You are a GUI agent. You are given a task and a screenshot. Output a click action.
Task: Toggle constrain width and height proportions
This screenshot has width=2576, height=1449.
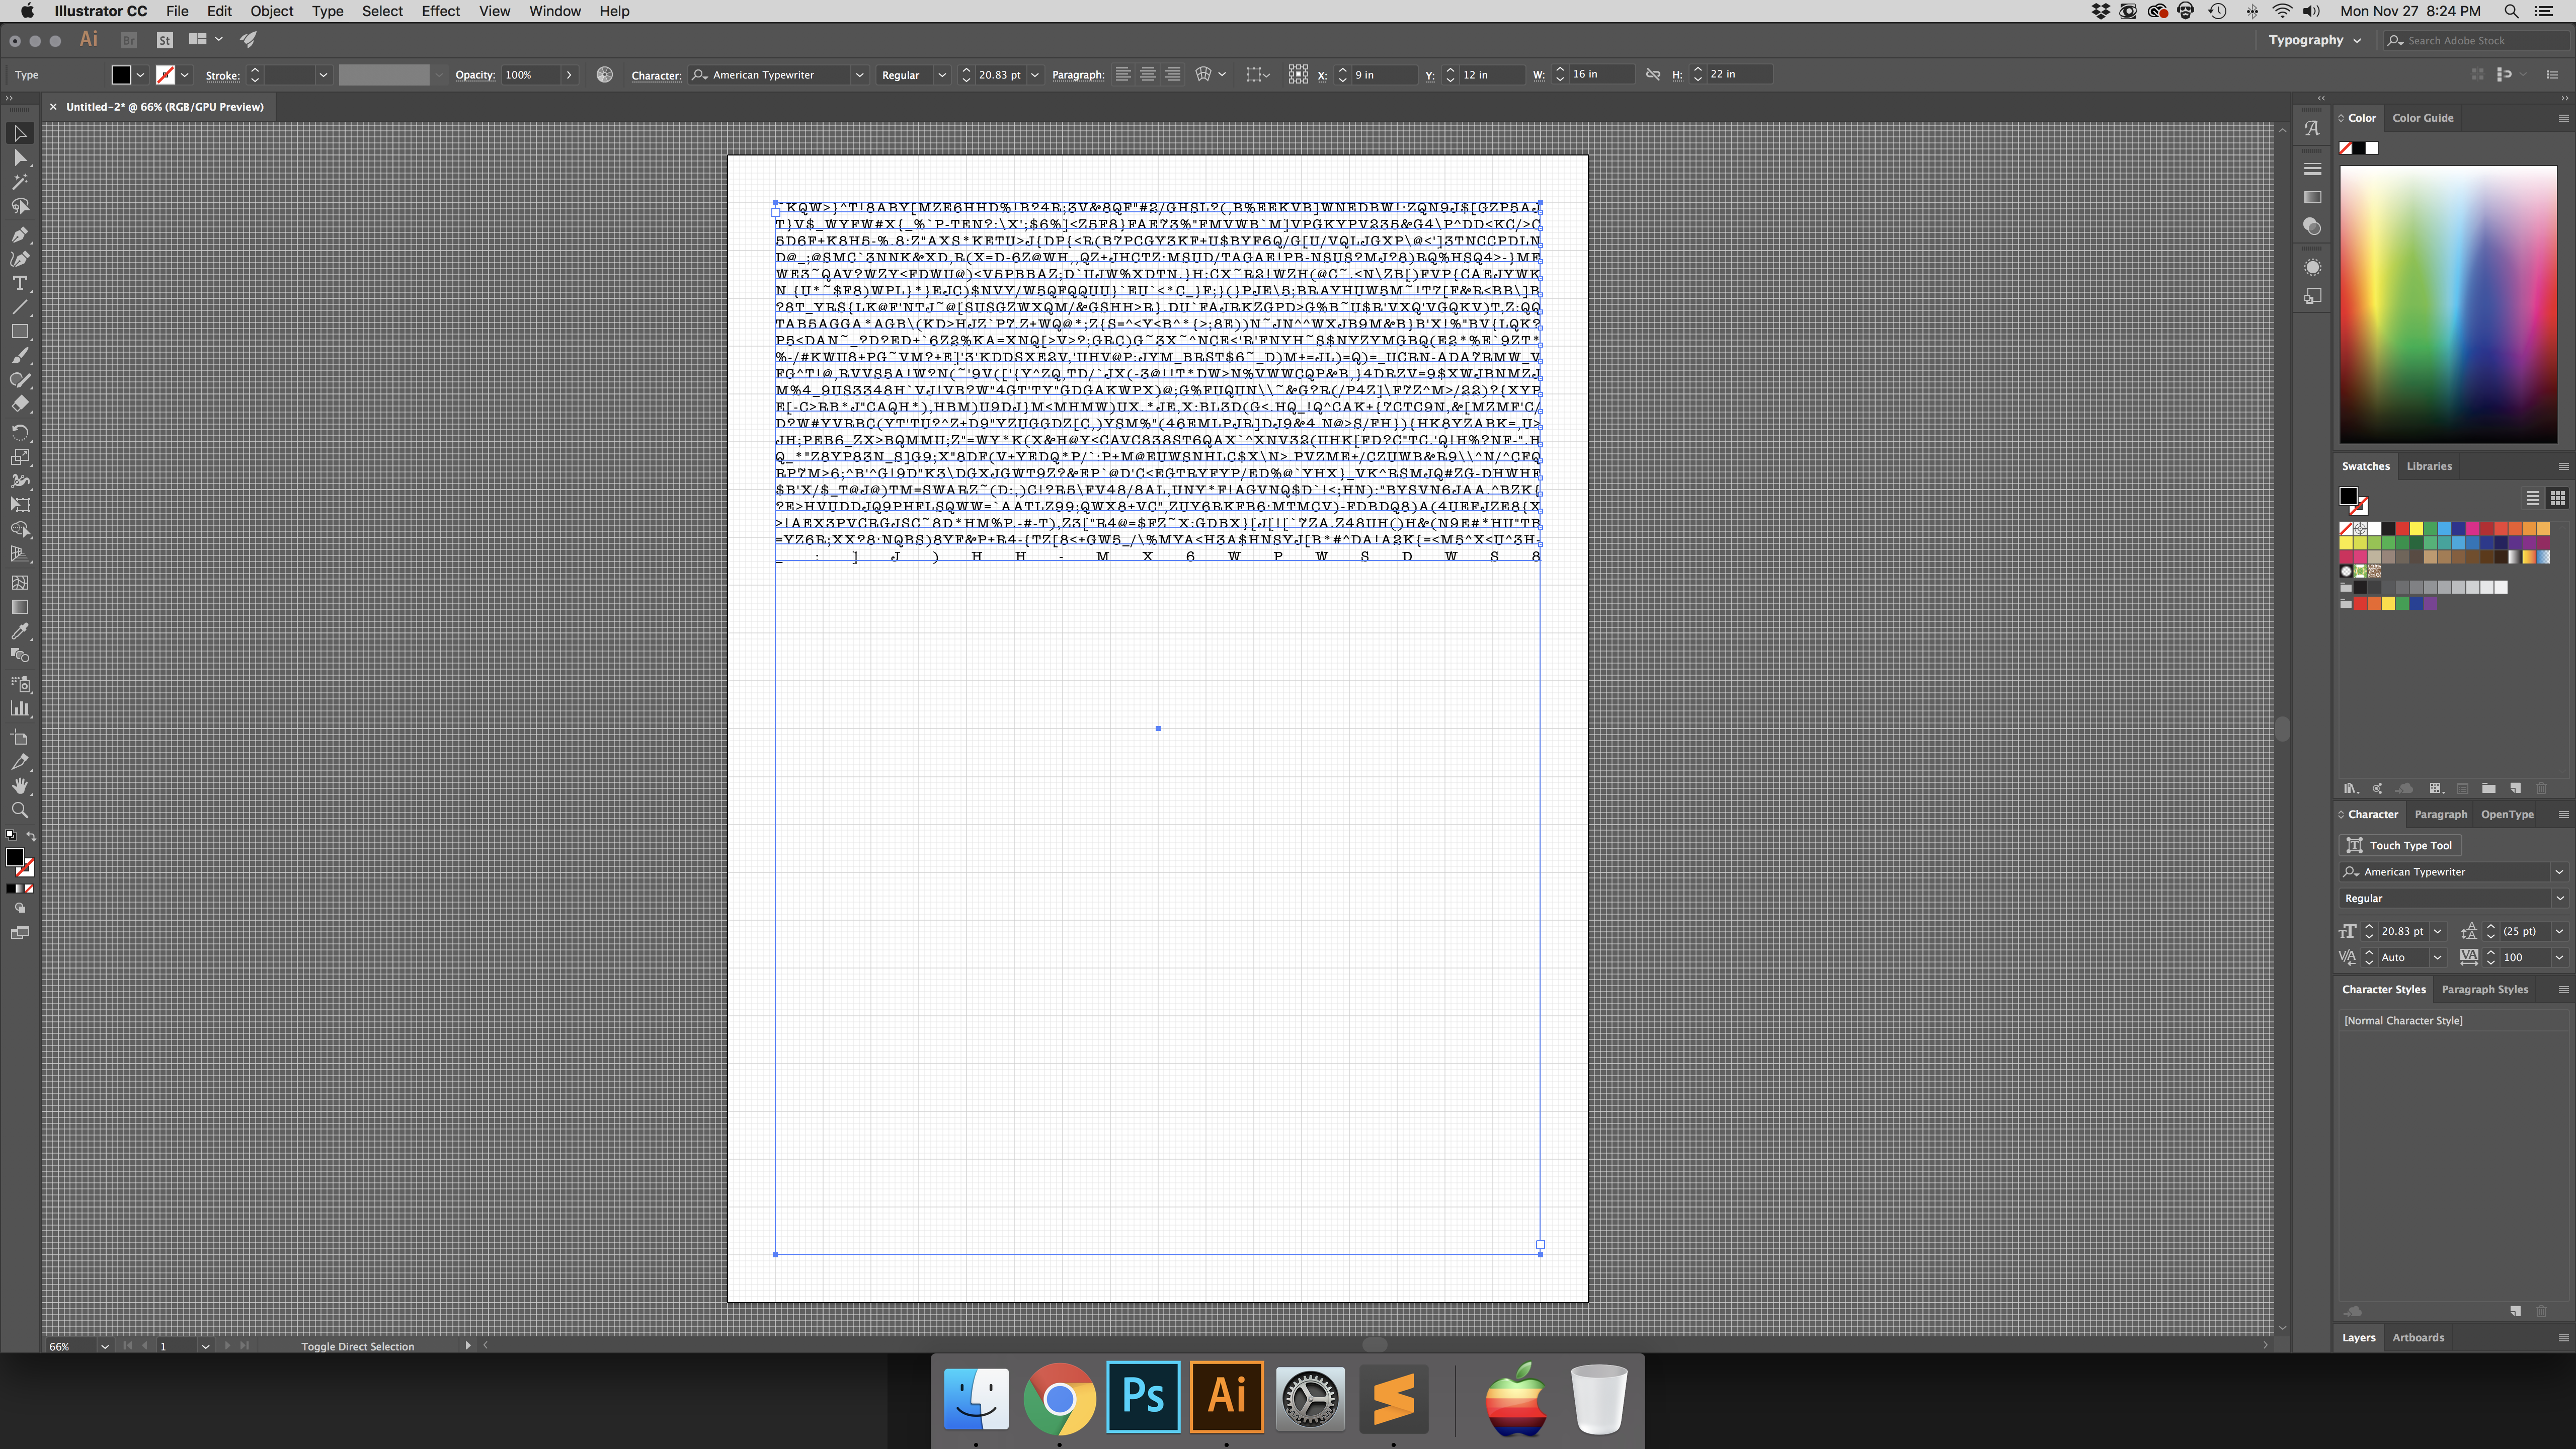point(1653,74)
